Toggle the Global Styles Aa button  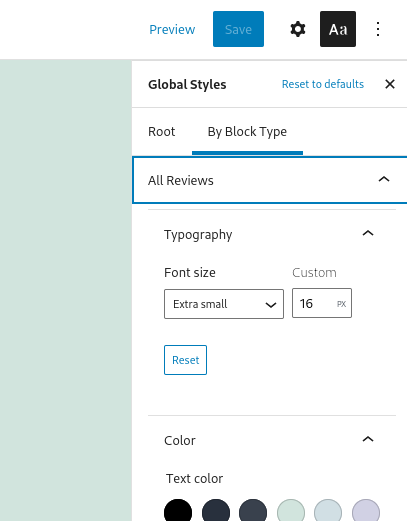[338, 29]
